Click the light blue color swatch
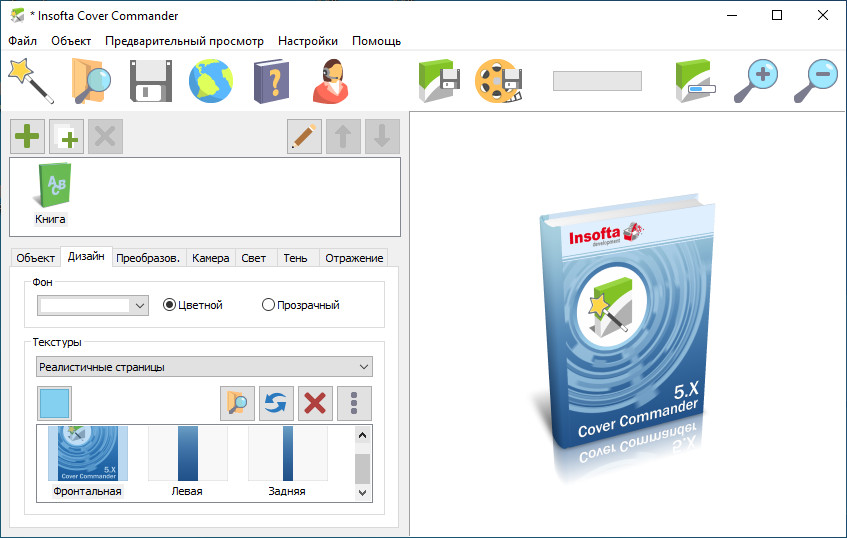 tap(55, 404)
